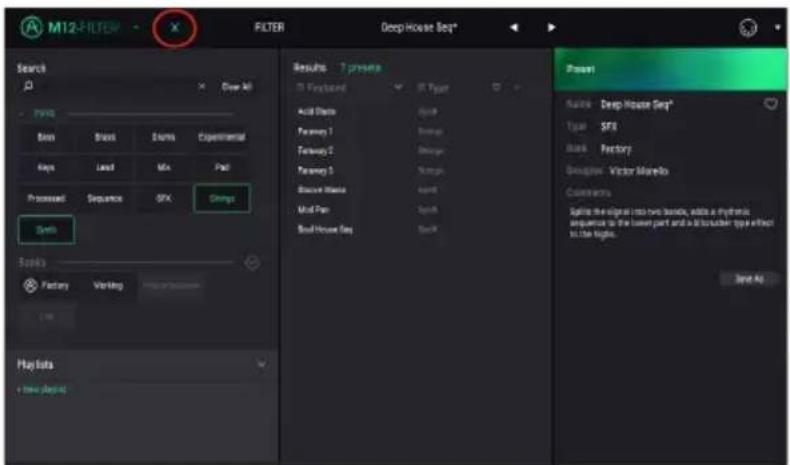Deselect the highlighted Strings type tag
This screenshot has height=465, width=790.
222,198
